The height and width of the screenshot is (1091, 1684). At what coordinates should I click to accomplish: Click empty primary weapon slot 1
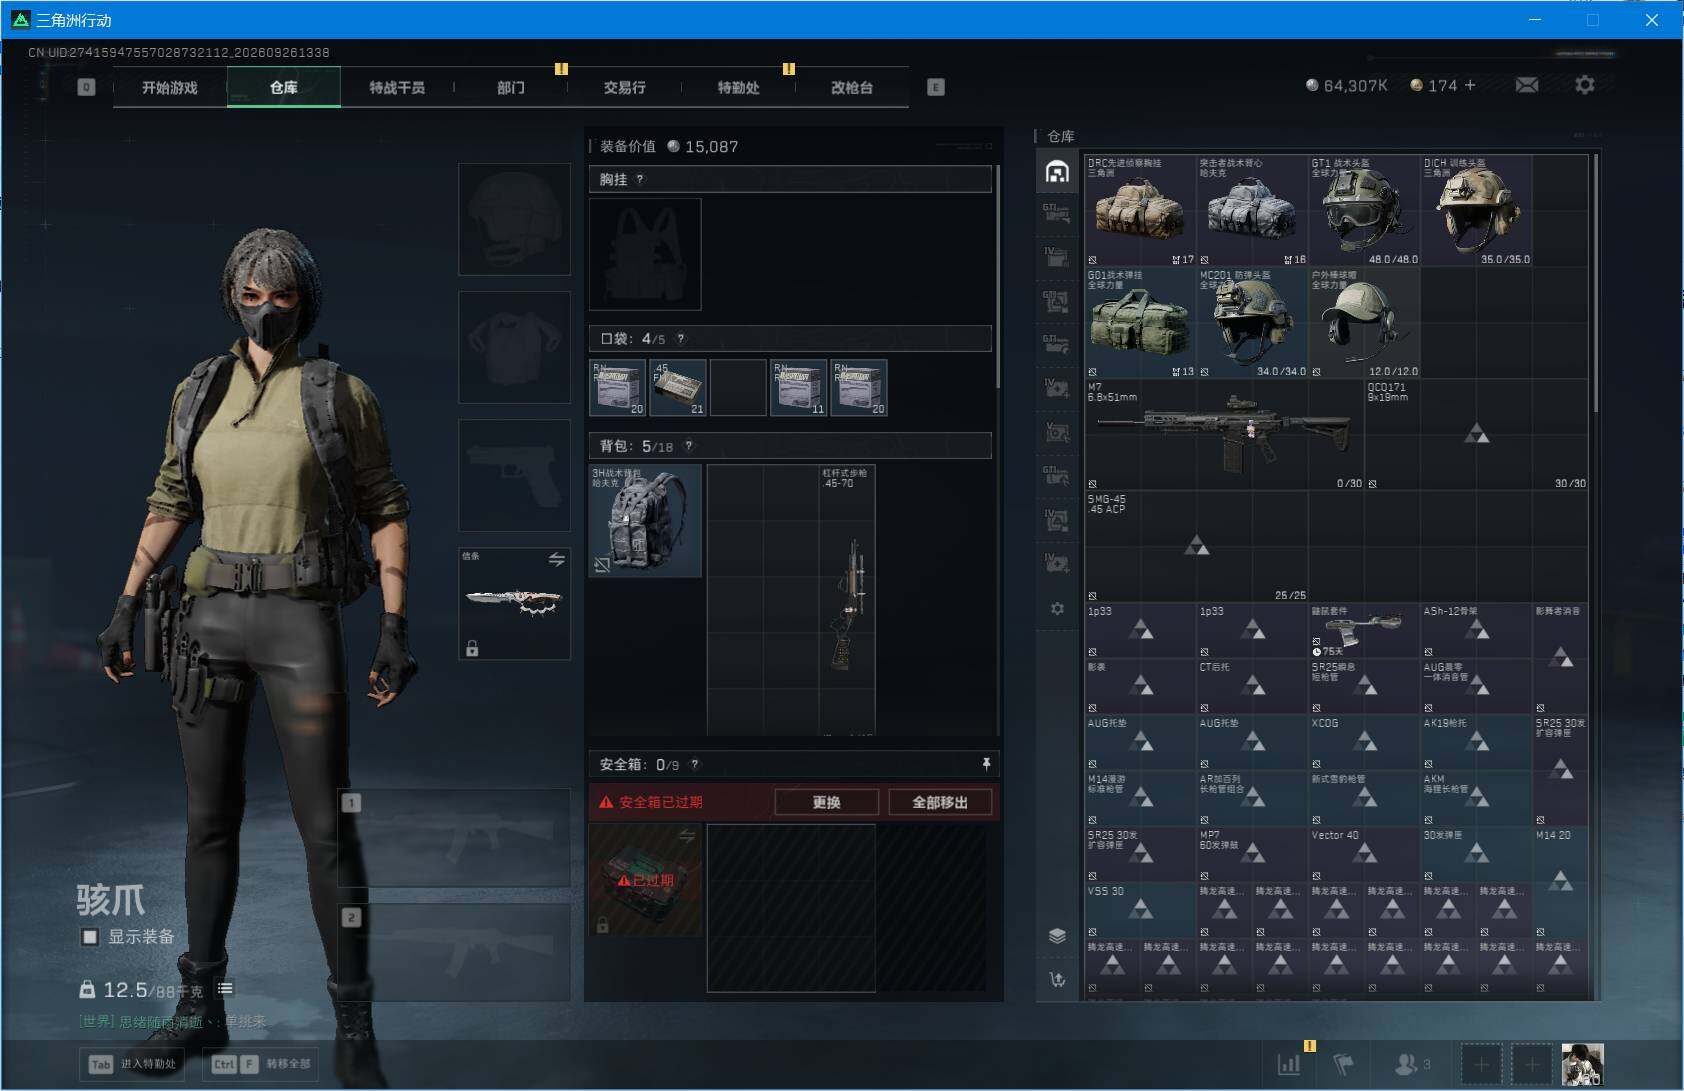(x=455, y=838)
